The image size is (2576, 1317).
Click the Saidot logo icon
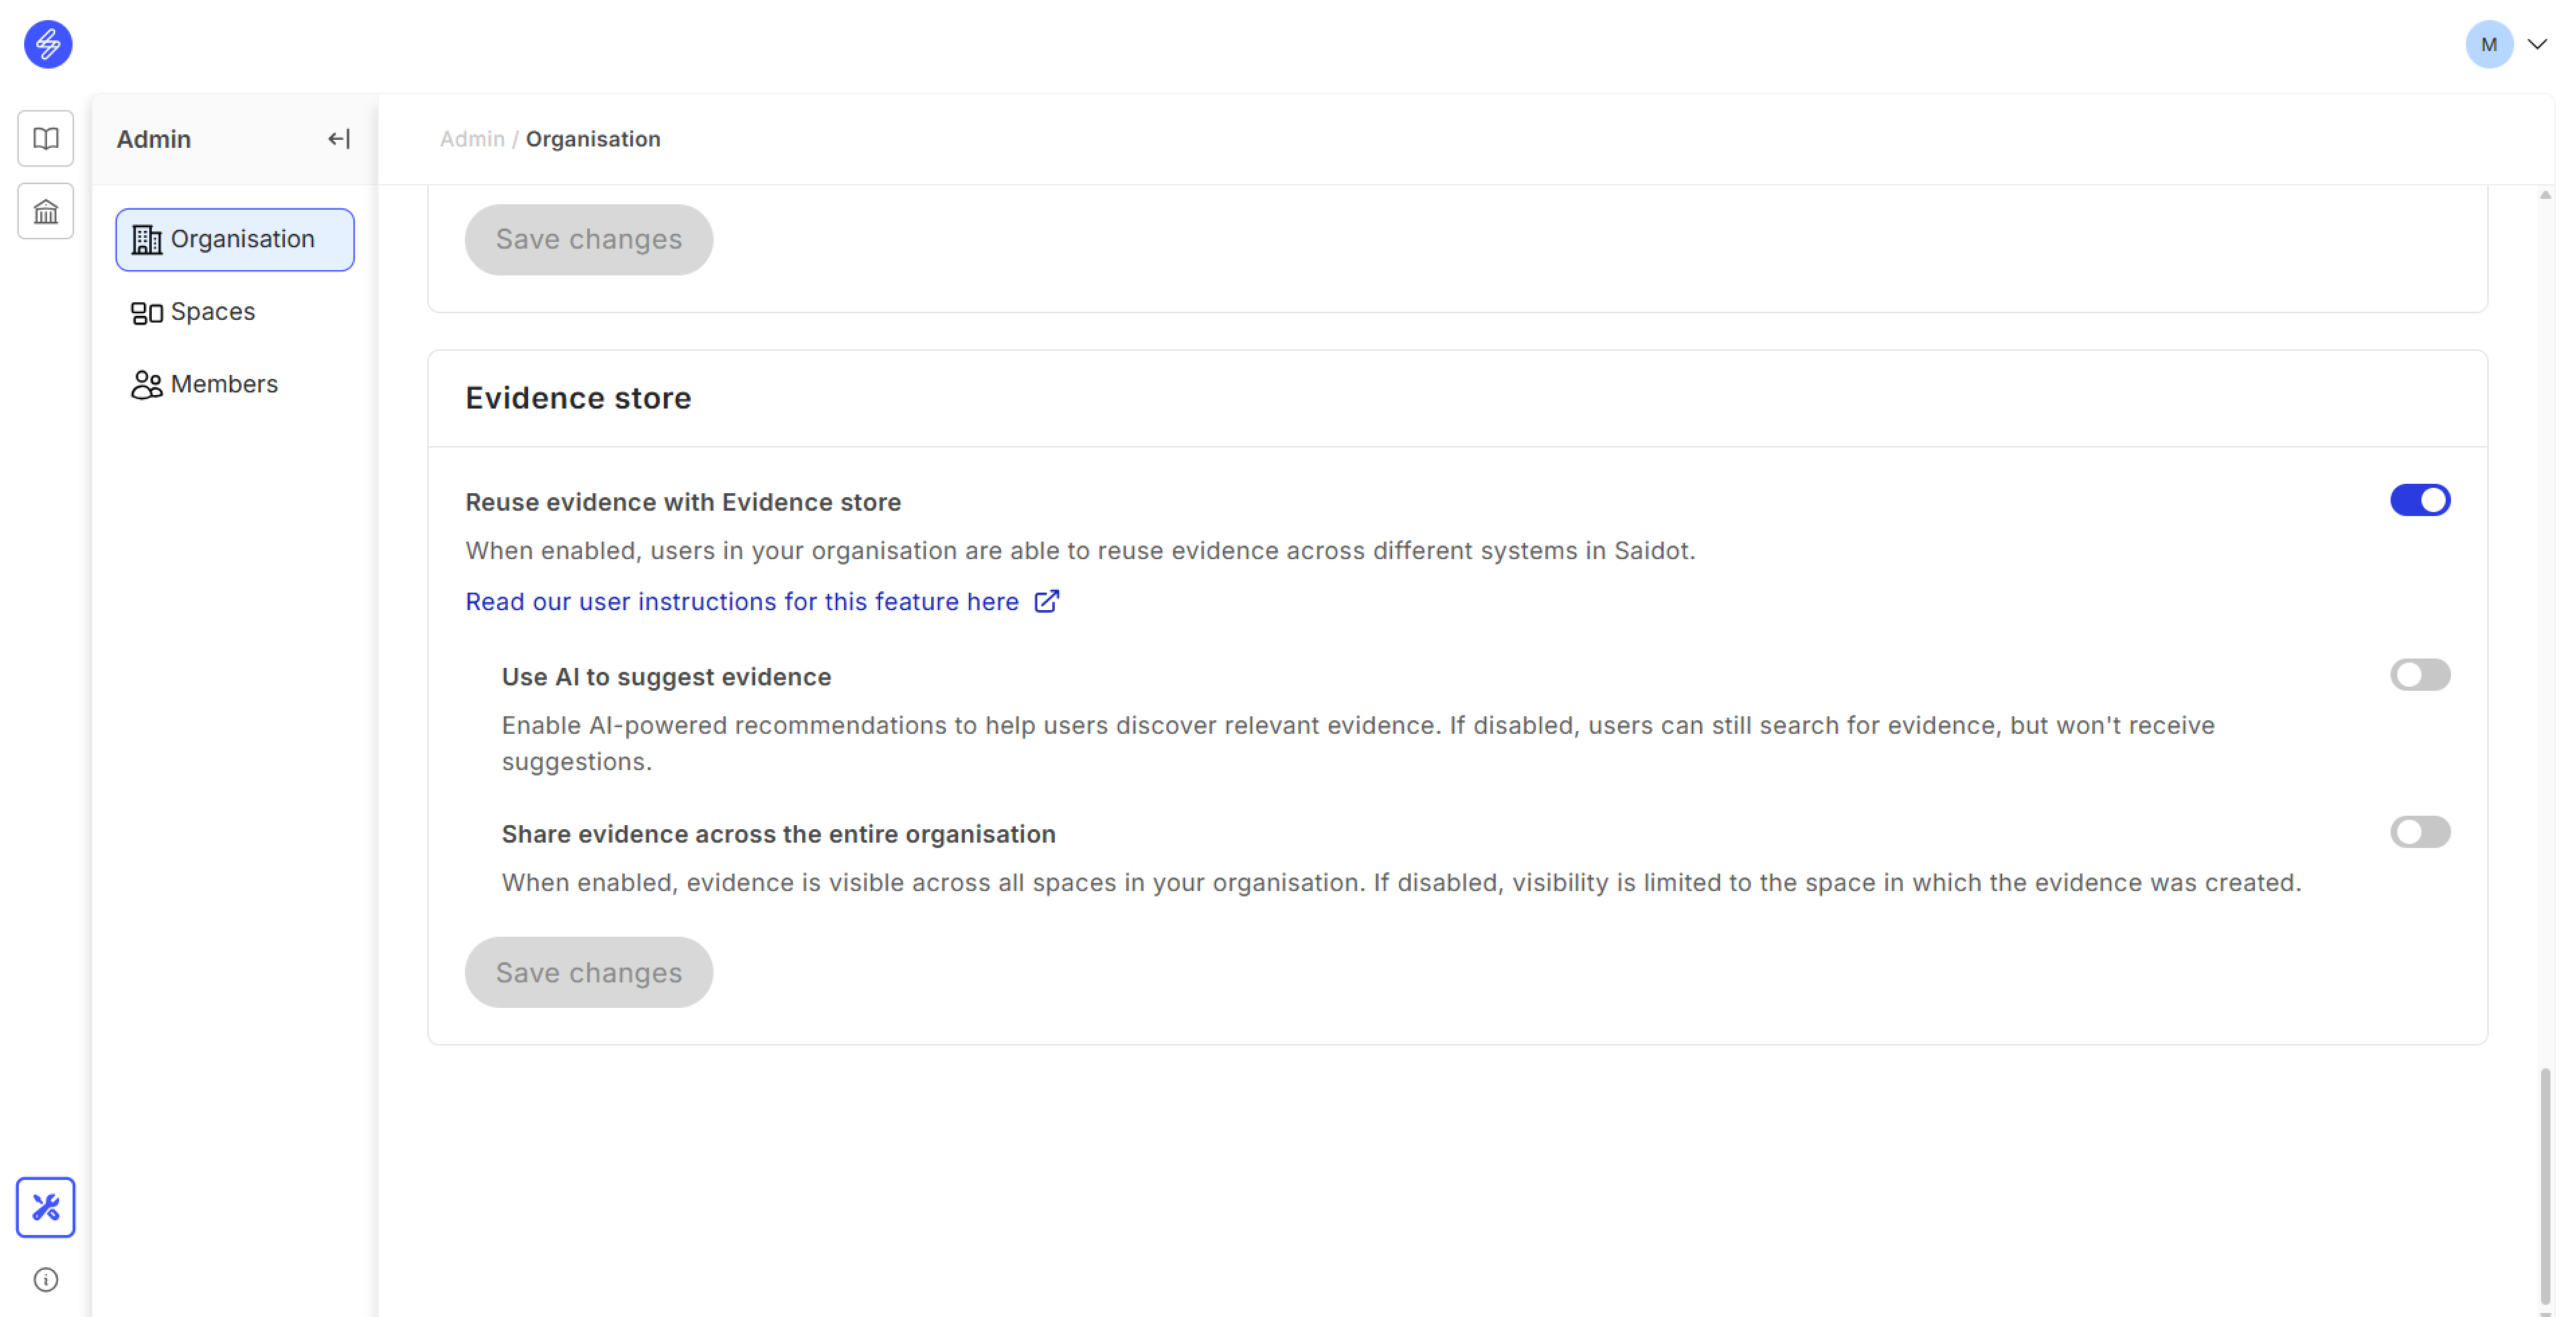pos(48,44)
